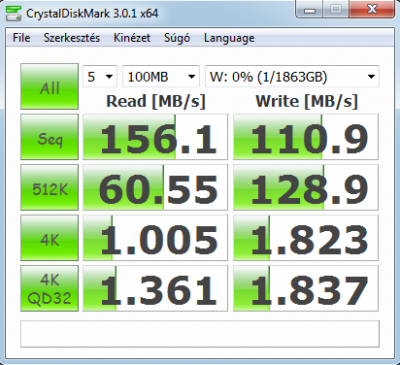Start the 512K benchmark test
Screen dimensions: 400x365
(50, 187)
